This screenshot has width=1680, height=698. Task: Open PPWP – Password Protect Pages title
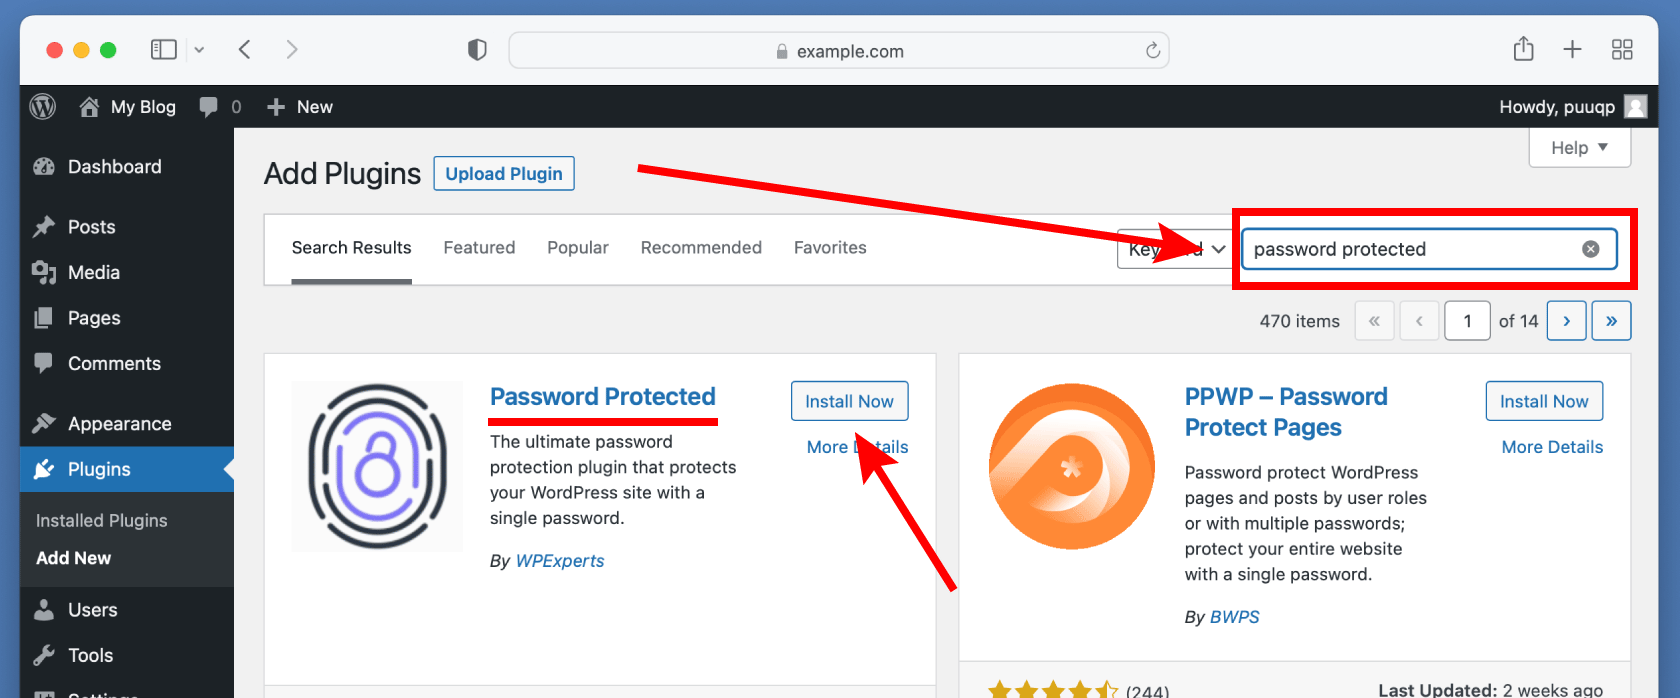(x=1286, y=412)
